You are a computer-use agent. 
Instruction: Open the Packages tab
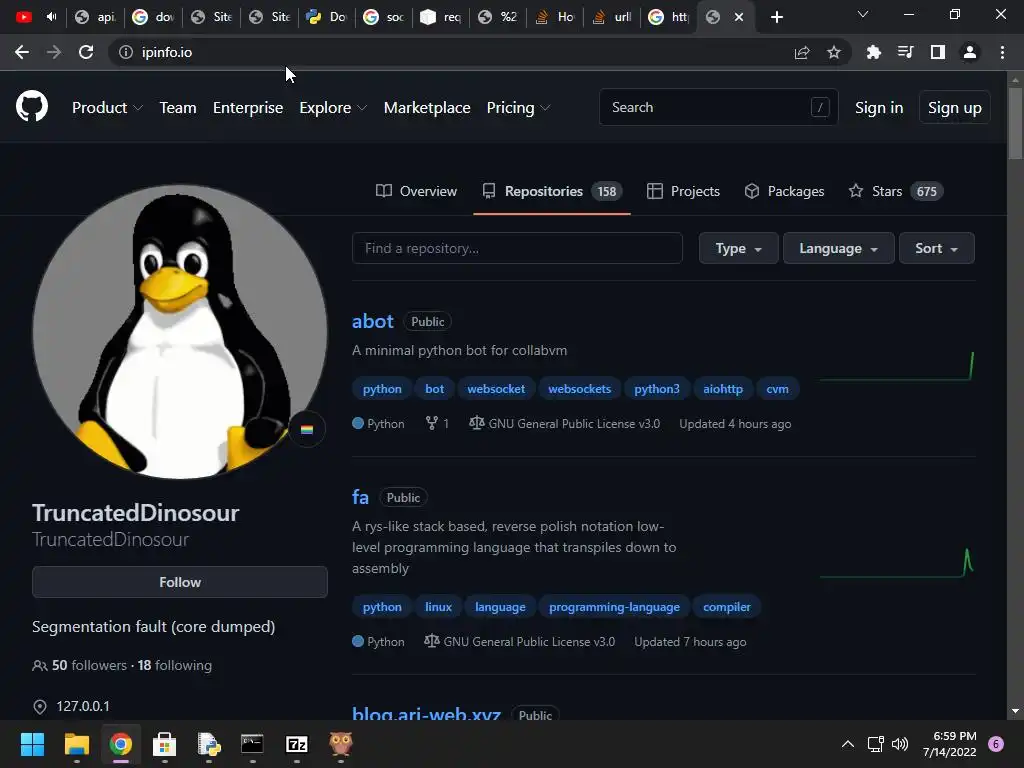tap(784, 191)
